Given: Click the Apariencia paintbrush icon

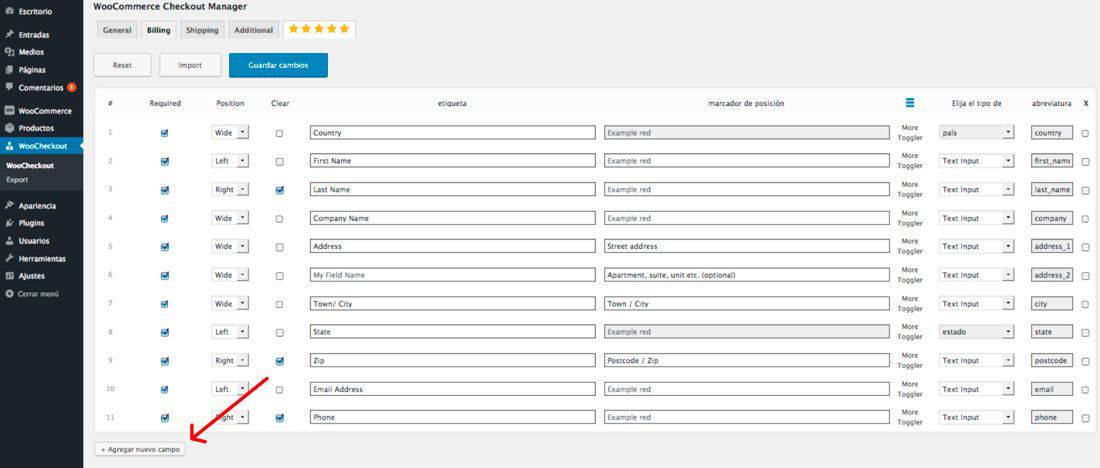Looking at the screenshot, I should 9,206.
